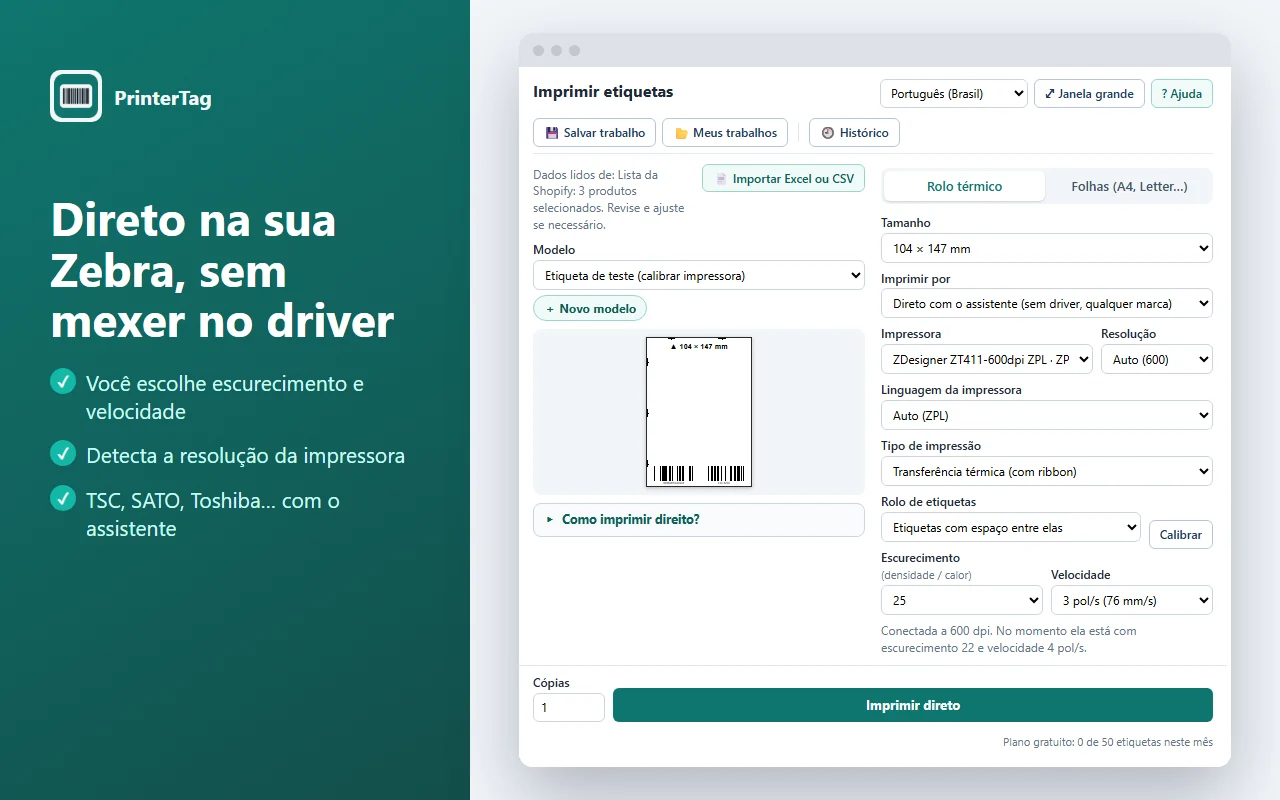Open the Linguagem da impressora dropdown
Screen dimensions: 1280x800
click(x=1047, y=415)
